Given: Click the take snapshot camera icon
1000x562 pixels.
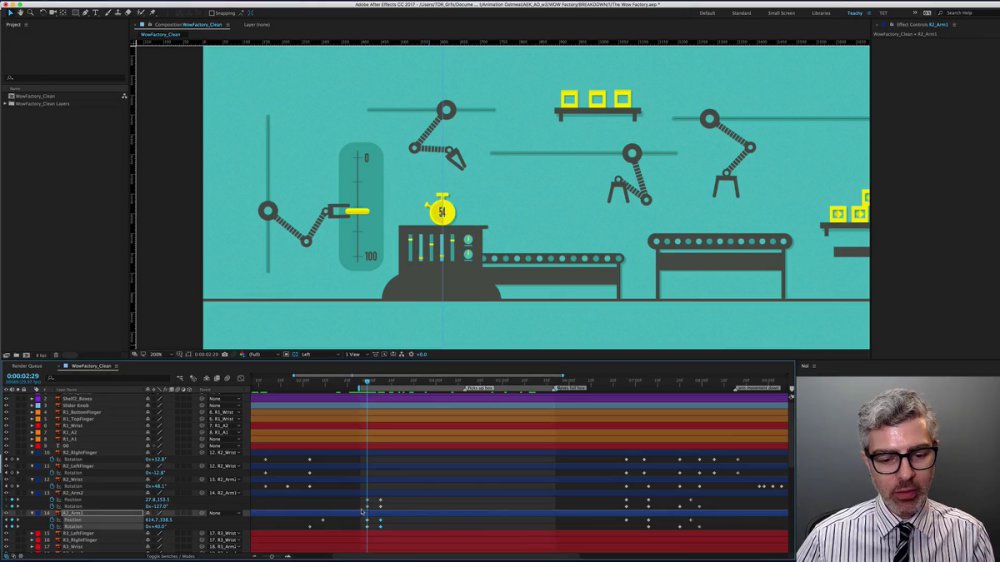Looking at the screenshot, I should click(x=224, y=354).
